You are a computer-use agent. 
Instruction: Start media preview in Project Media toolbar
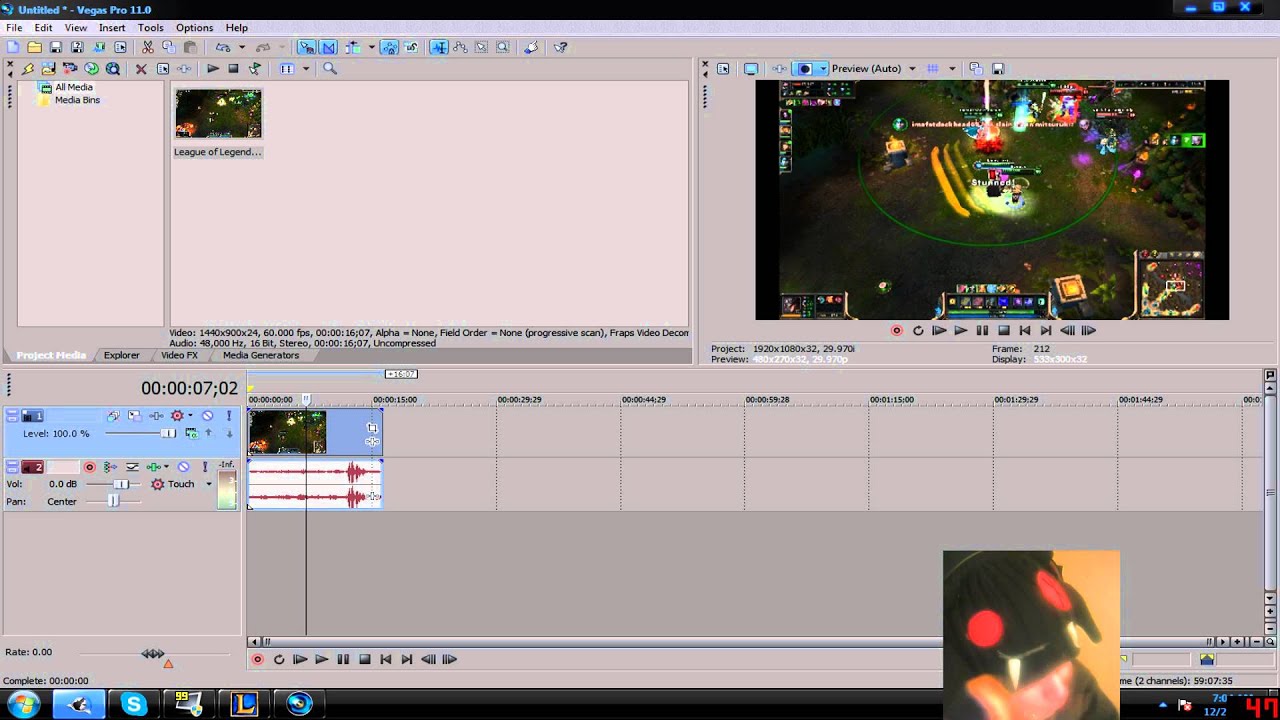pyautogui.click(x=213, y=69)
